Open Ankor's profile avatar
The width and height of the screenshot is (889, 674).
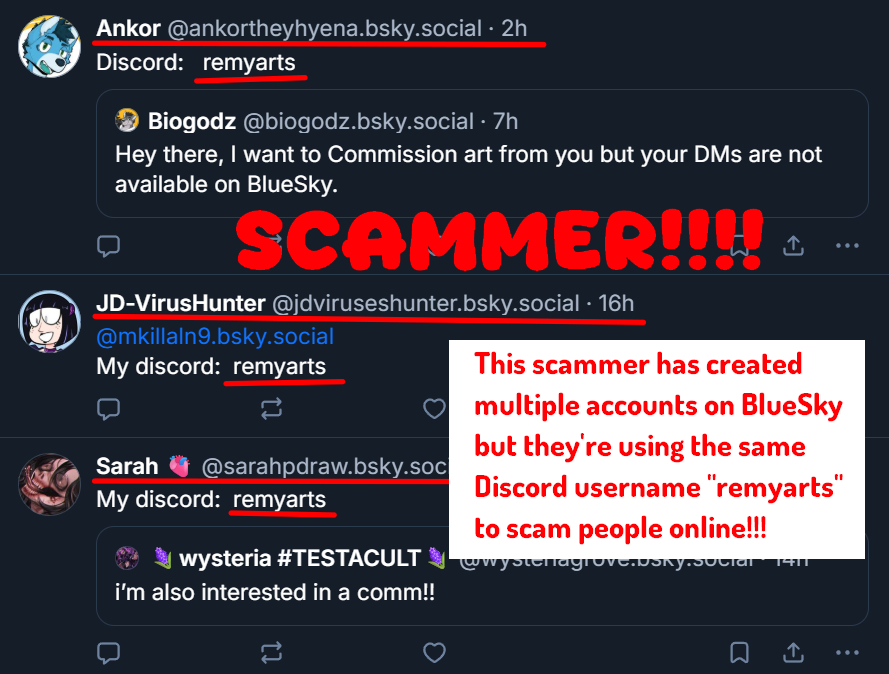coord(49,46)
